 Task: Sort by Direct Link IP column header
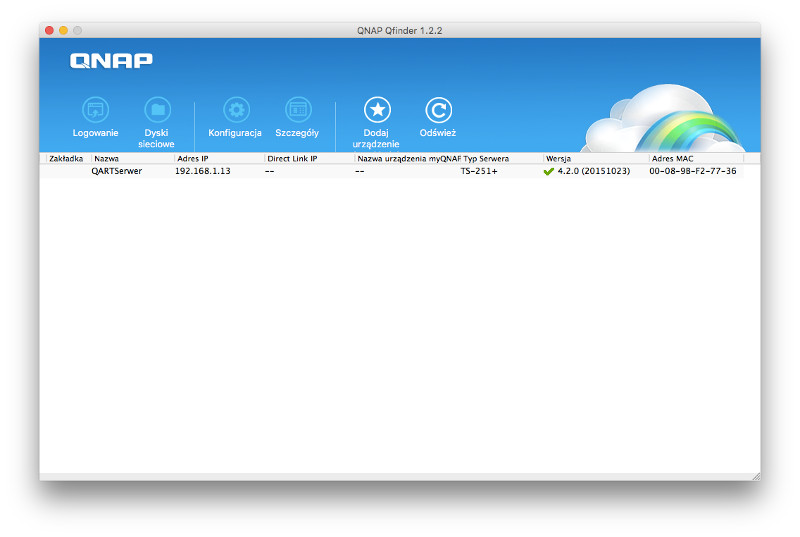(309, 159)
